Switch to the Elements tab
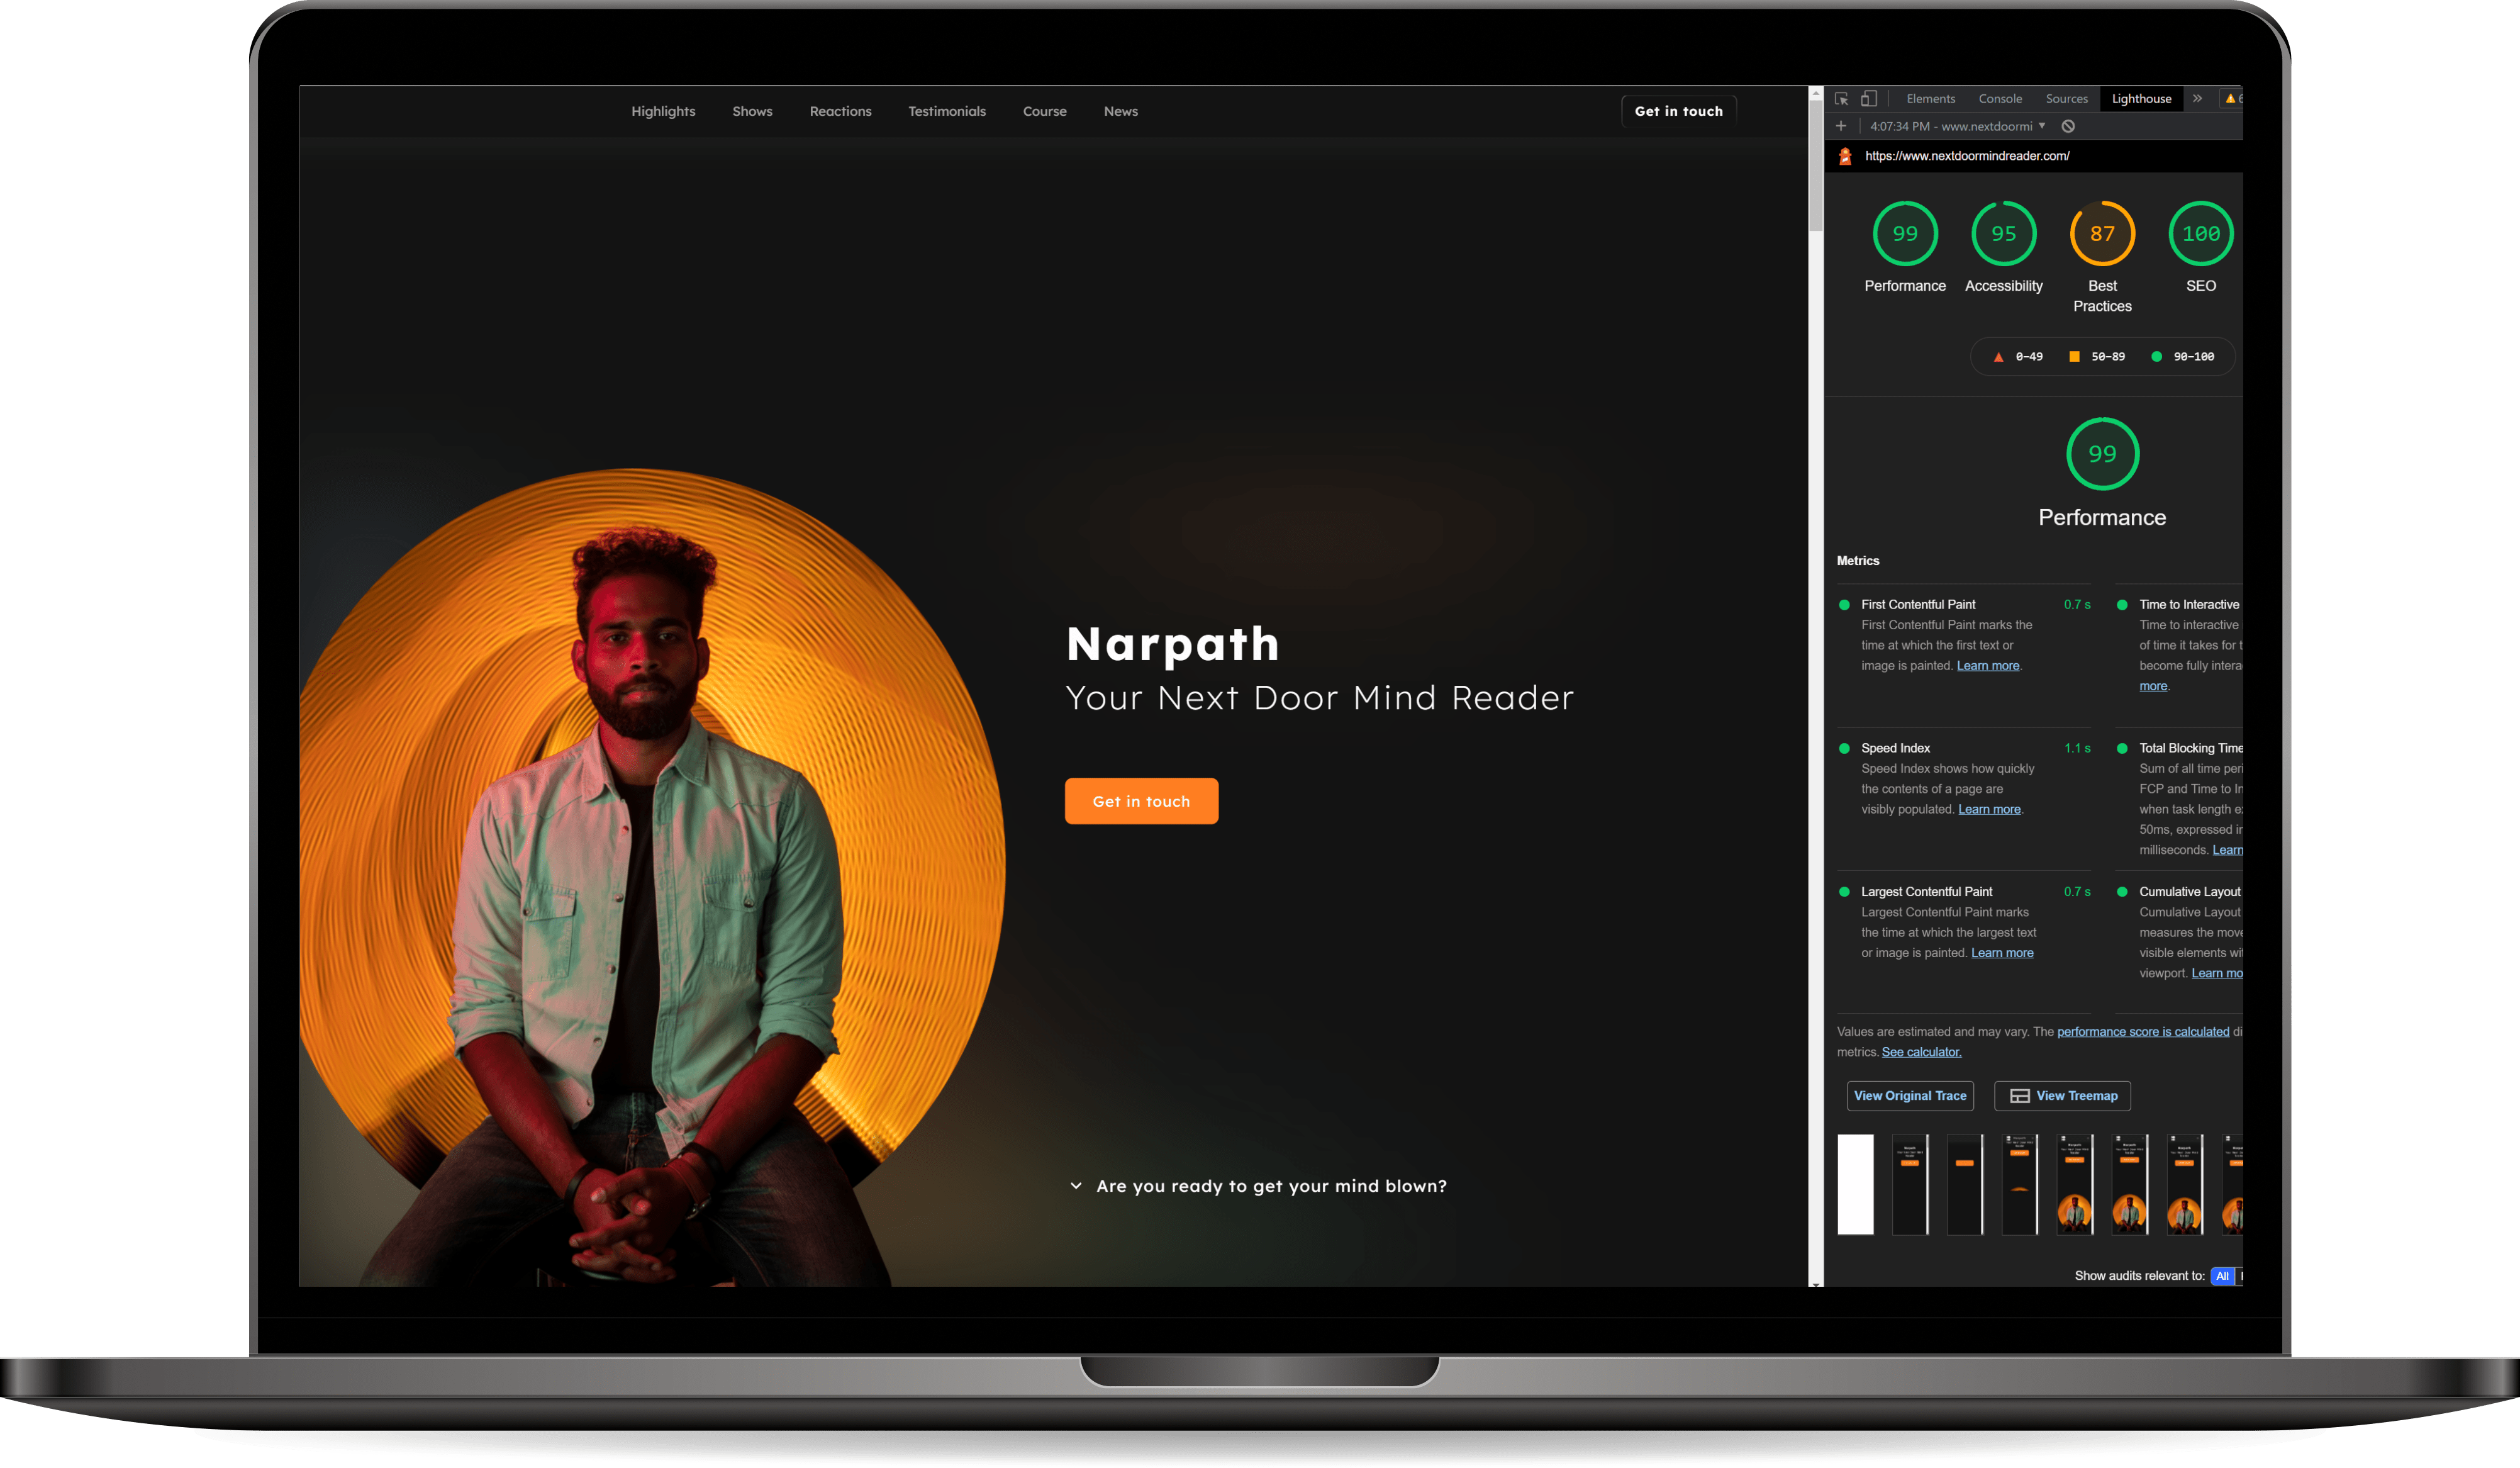The height and width of the screenshot is (1468, 2520). [x=1930, y=99]
